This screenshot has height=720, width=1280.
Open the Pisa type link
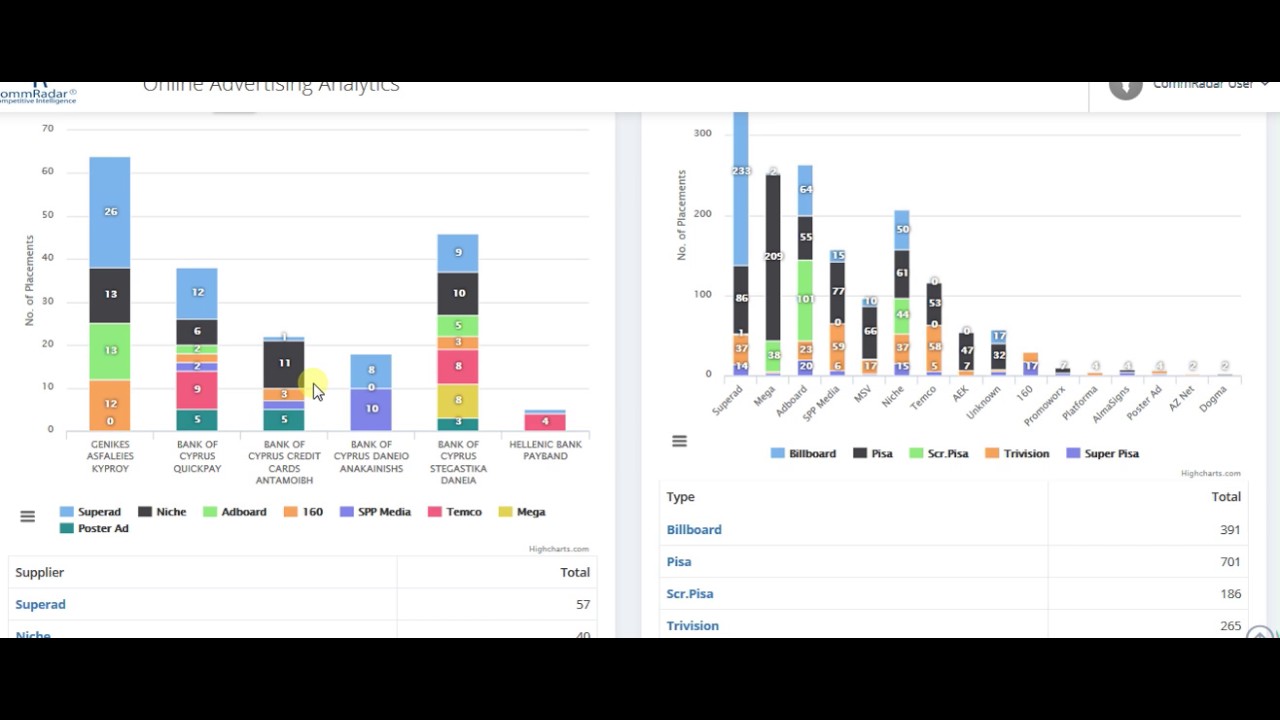click(678, 561)
